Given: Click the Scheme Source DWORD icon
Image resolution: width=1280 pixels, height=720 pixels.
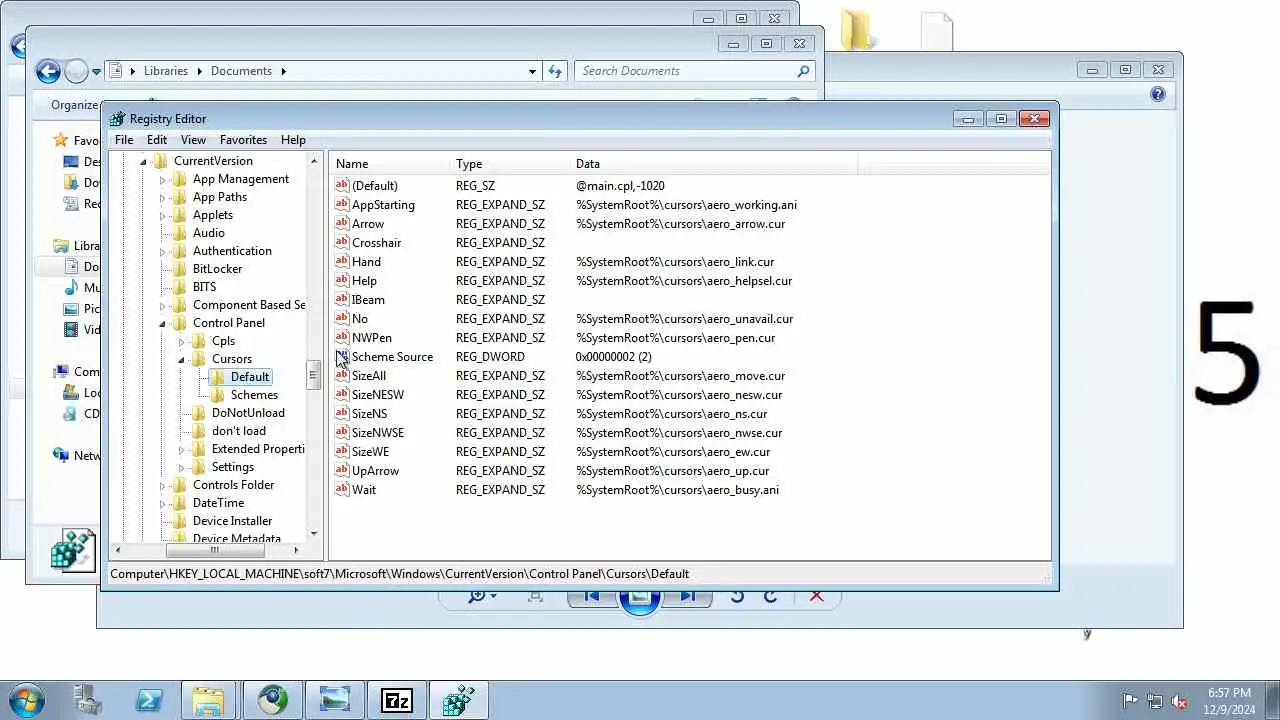Looking at the screenshot, I should (342, 357).
